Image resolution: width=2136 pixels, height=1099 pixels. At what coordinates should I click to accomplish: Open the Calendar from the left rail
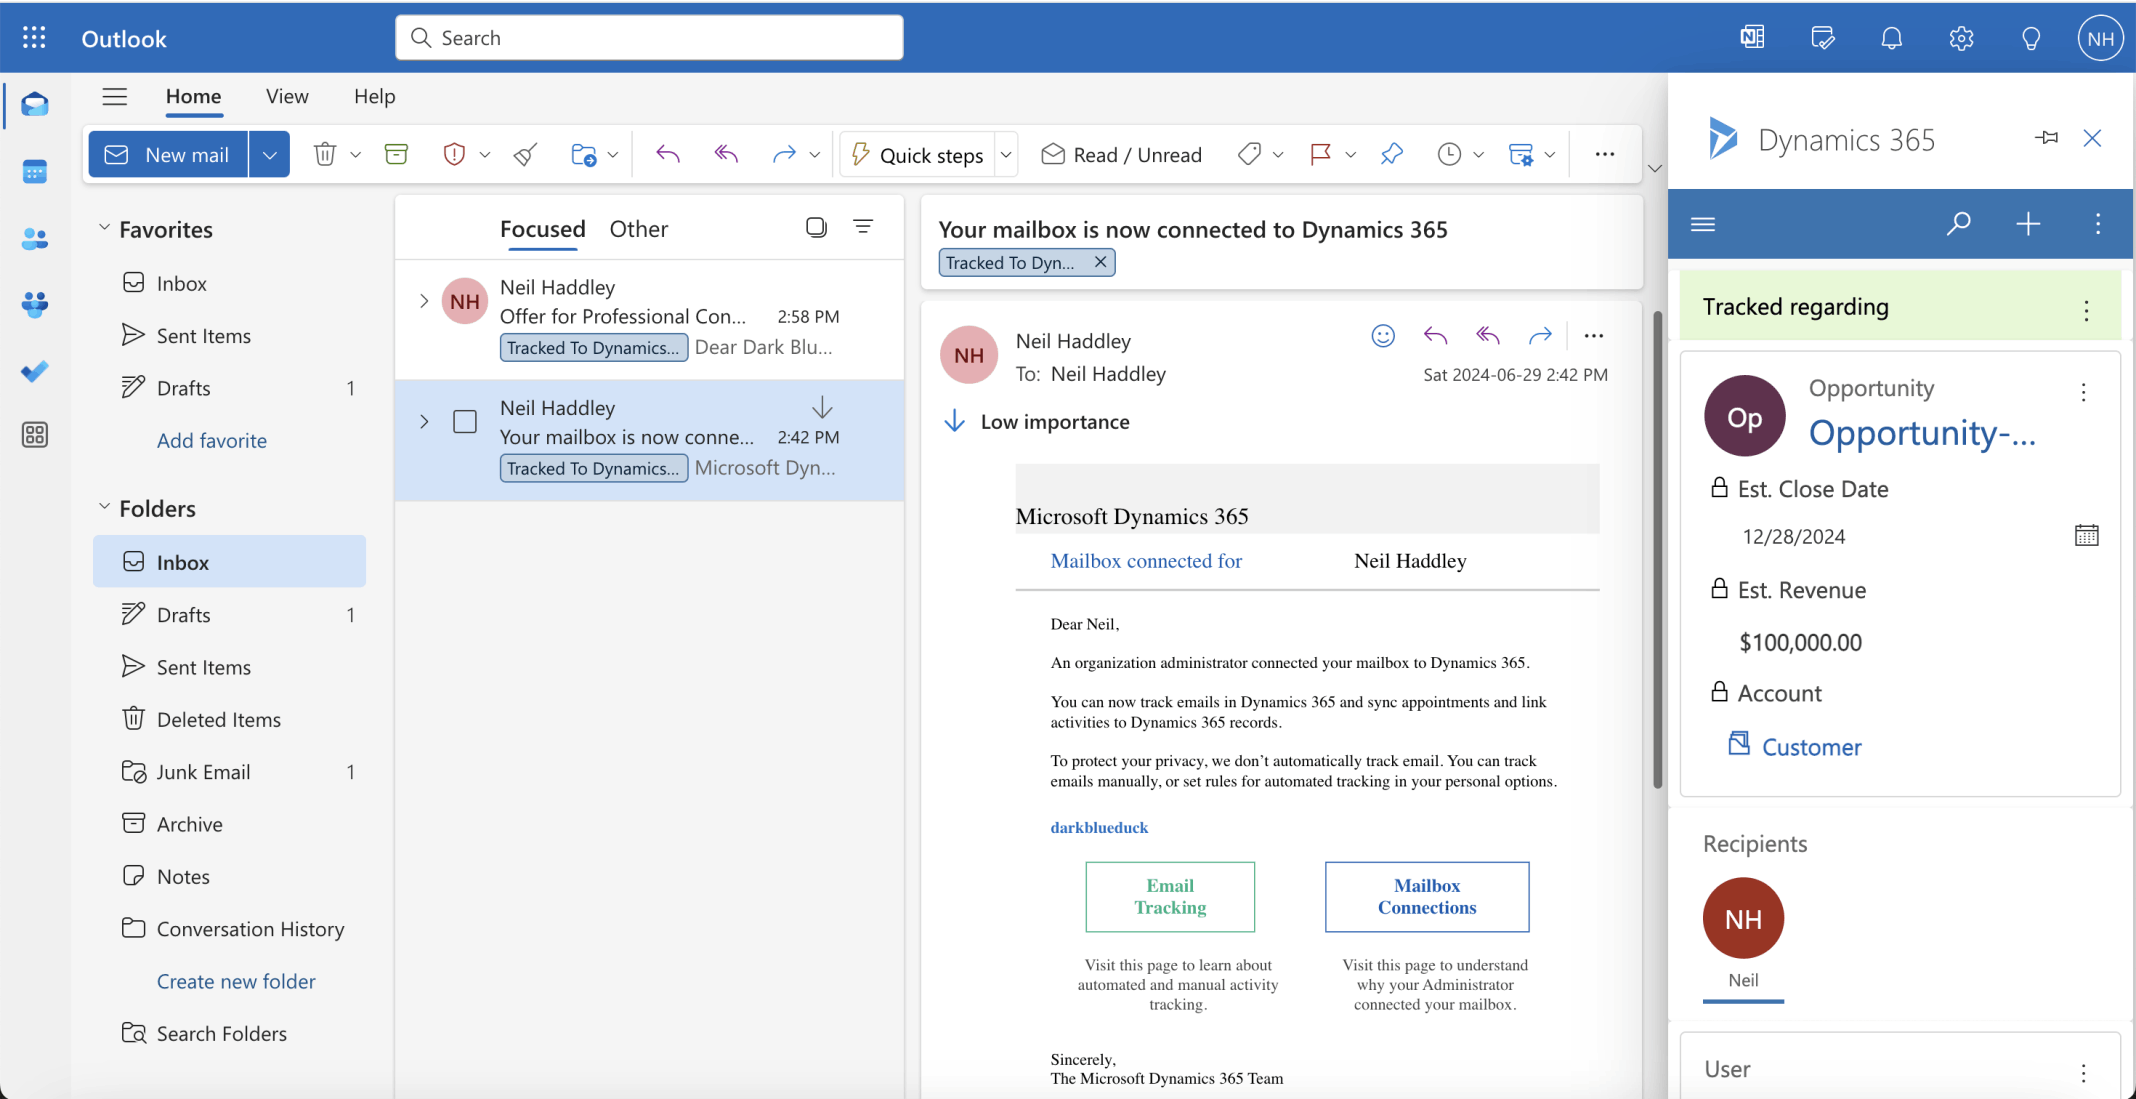(34, 171)
